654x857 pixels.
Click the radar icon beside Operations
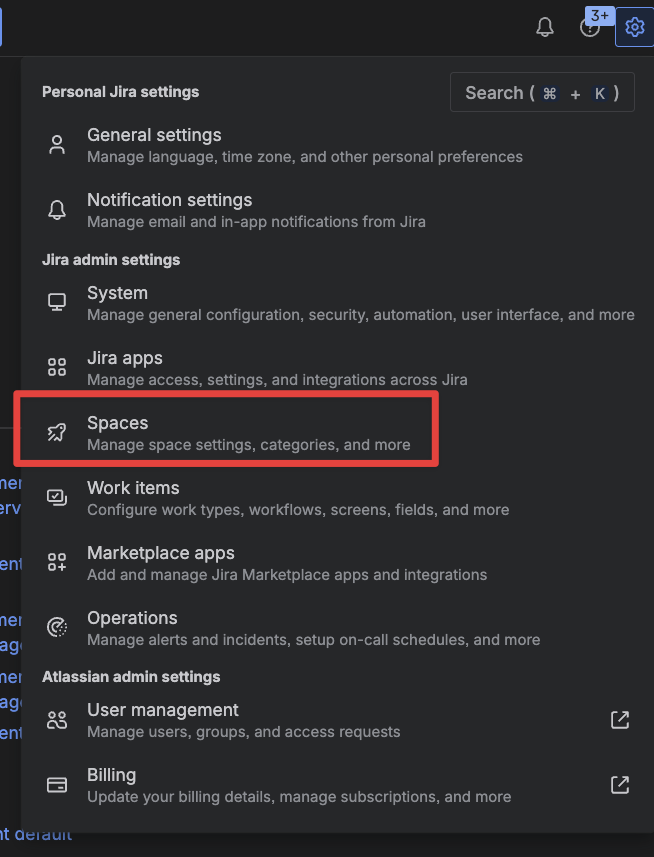(x=57, y=627)
